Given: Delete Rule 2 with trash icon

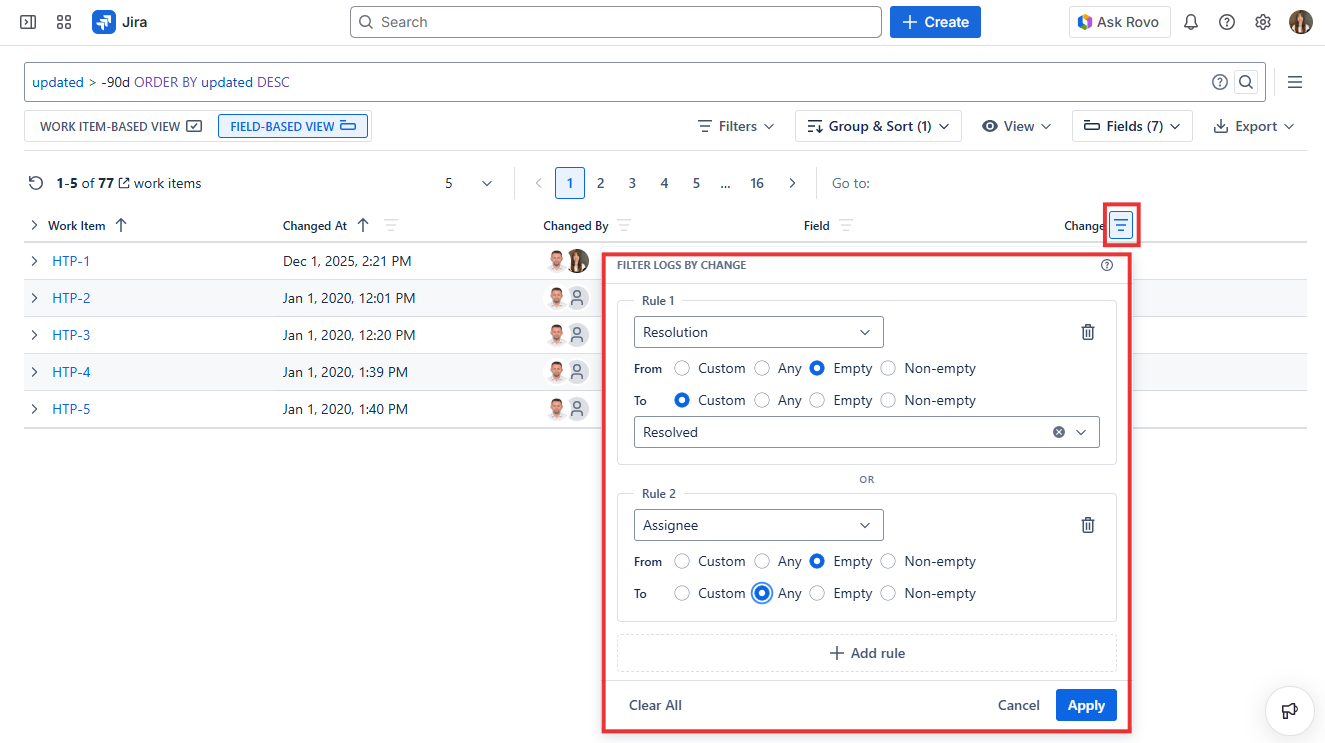Looking at the screenshot, I should tap(1088, 525).
